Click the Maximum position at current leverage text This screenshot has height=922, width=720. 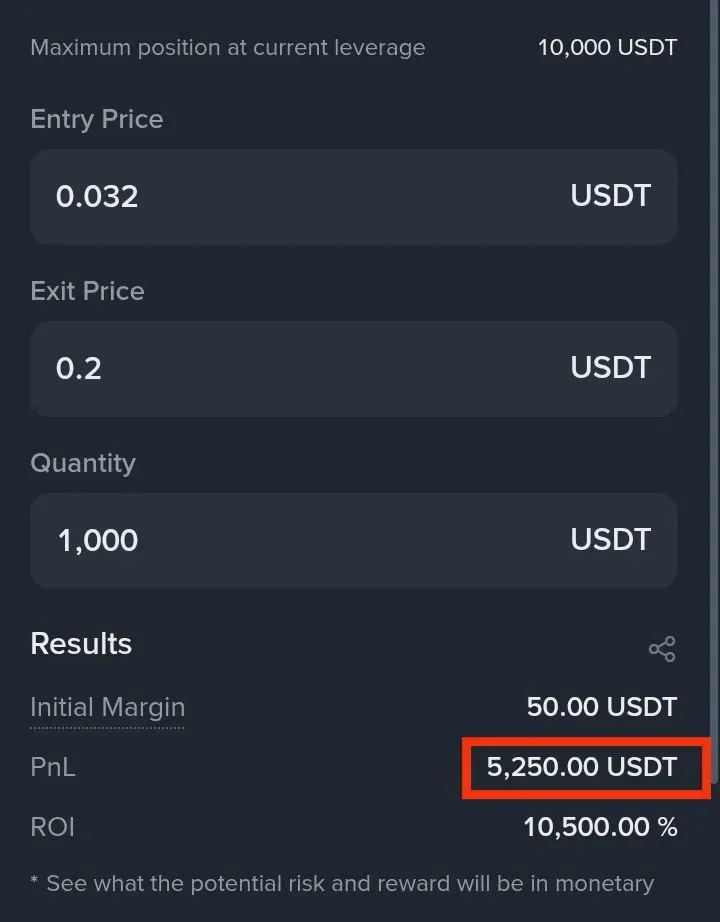pos(227,47)
